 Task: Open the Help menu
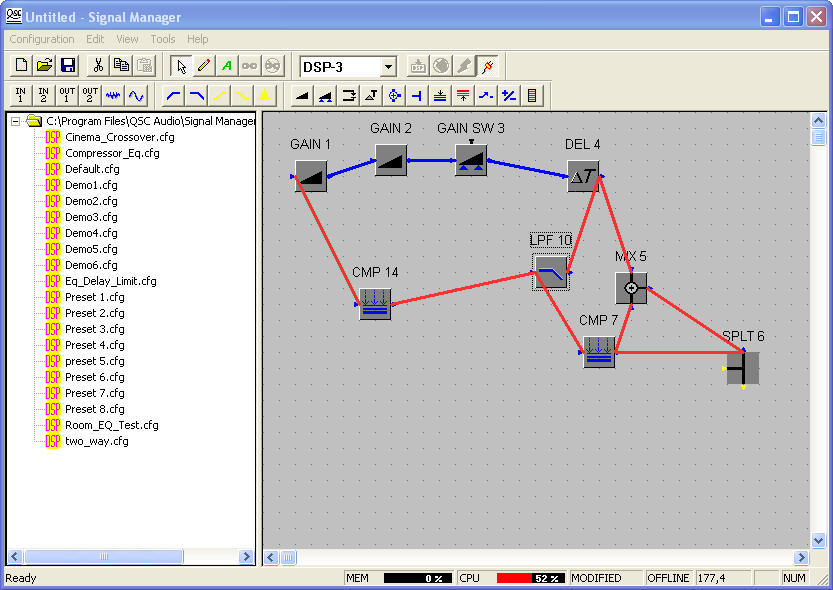(198, 39)
